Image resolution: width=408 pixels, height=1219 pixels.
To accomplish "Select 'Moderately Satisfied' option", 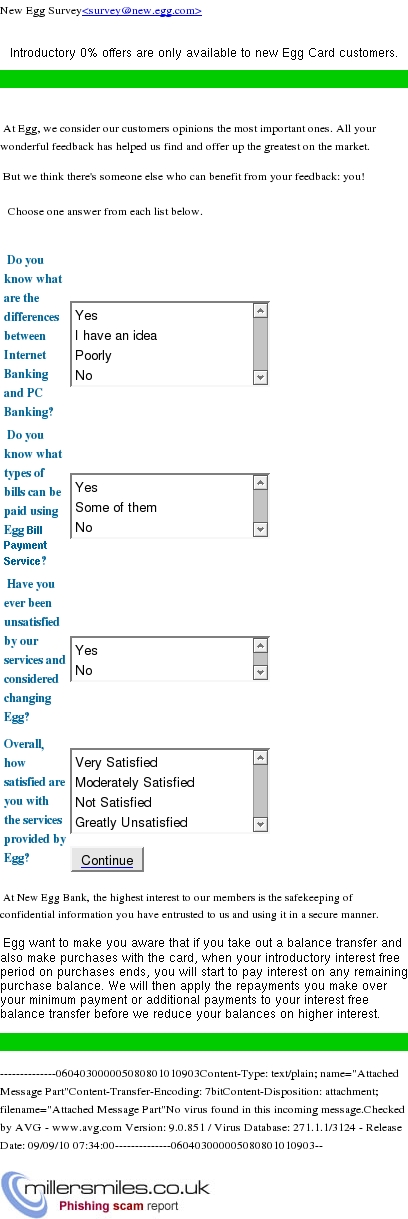I will [162, 782].
